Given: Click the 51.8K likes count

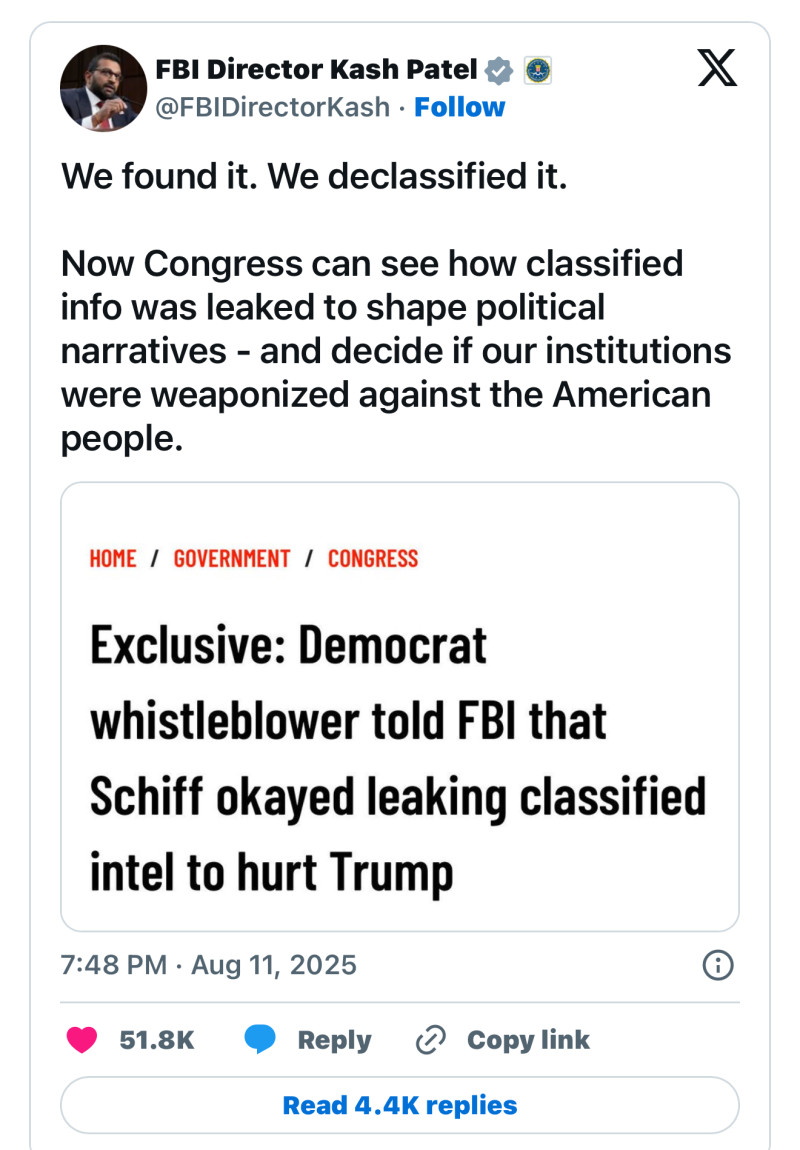Looking at the screenshot, I should (x=157, y=1040).
